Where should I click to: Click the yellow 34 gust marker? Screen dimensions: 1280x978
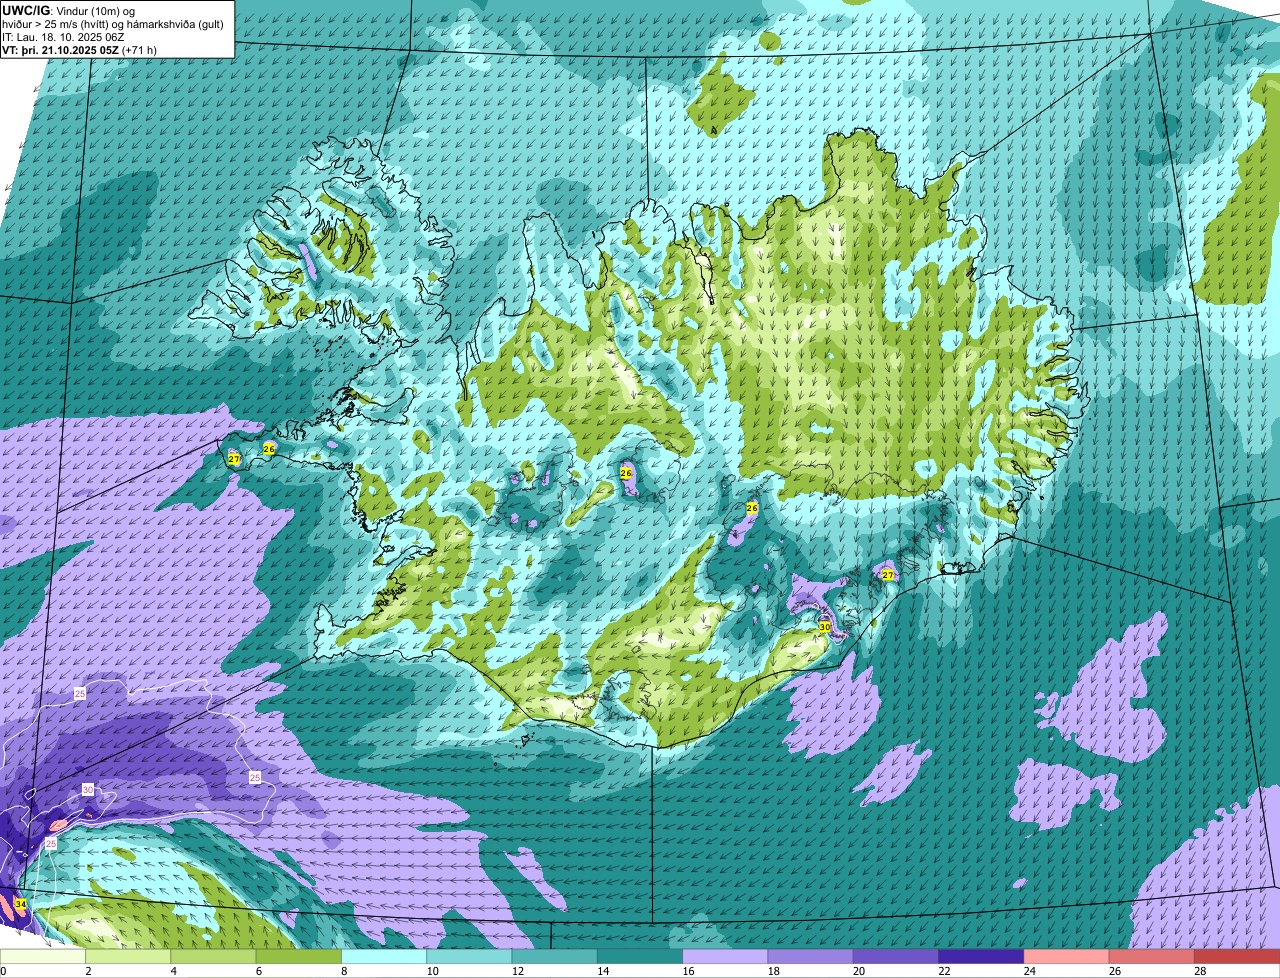pos(20,904)
